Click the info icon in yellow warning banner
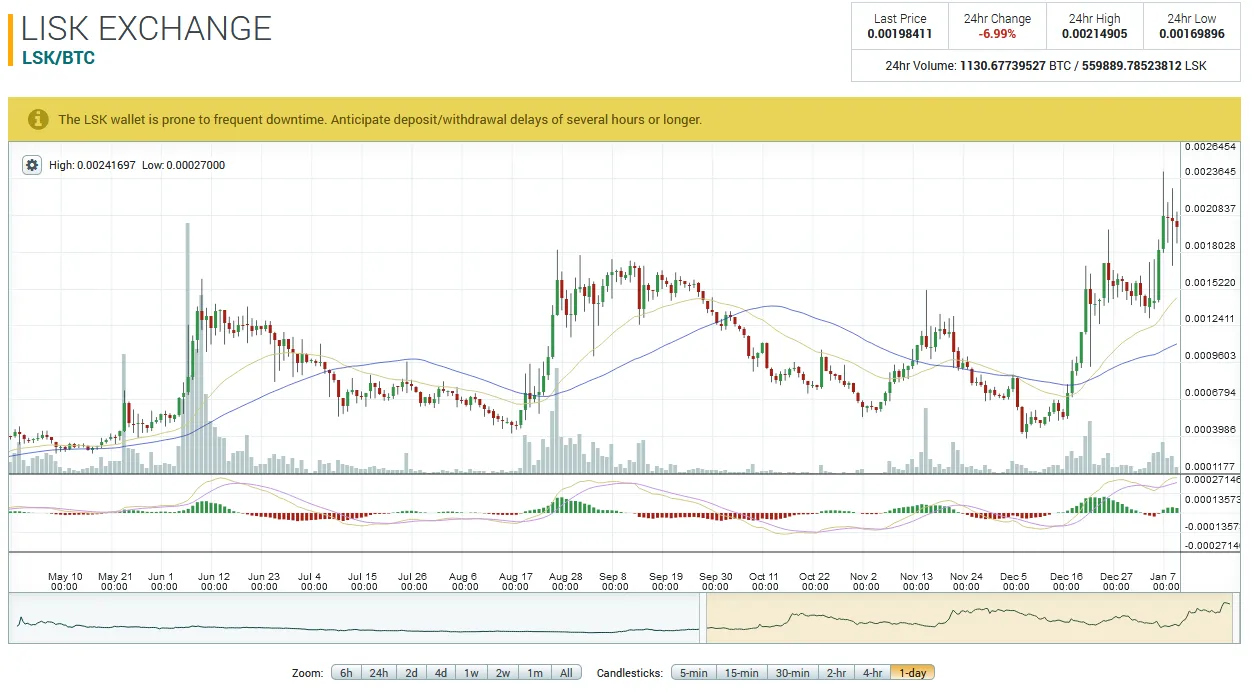The image size is (1256, 700). [38, 119]
